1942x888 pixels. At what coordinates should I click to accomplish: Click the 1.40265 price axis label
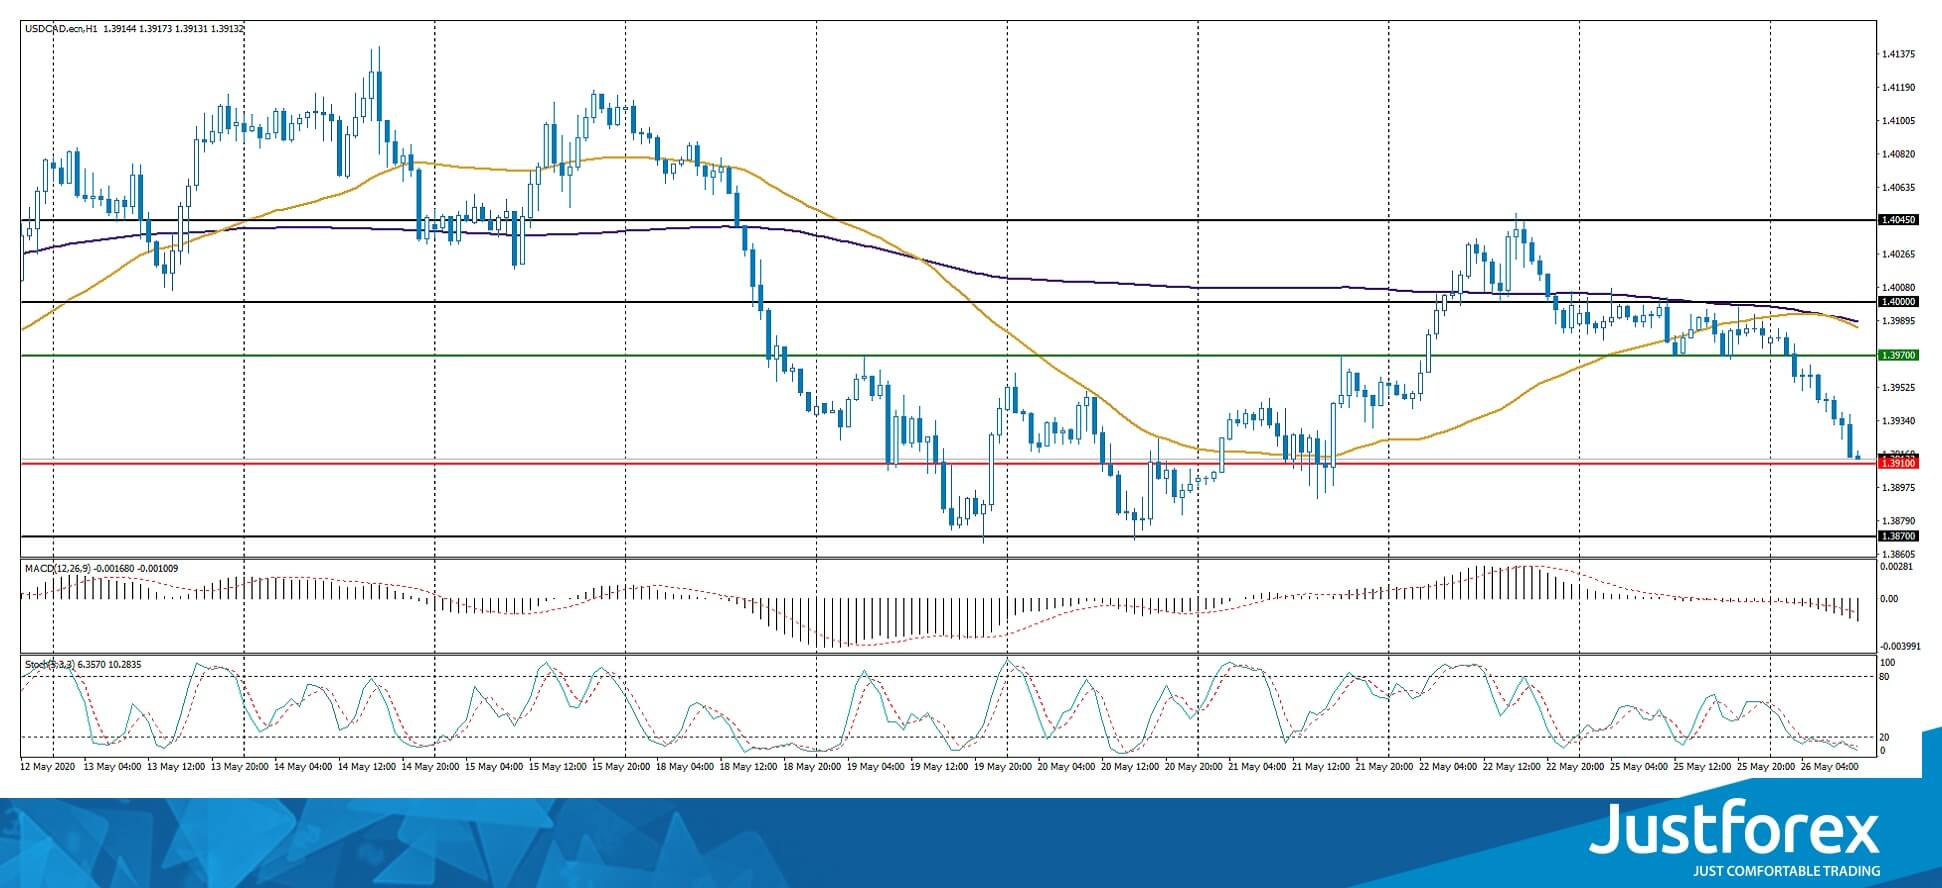point(1898,255)
